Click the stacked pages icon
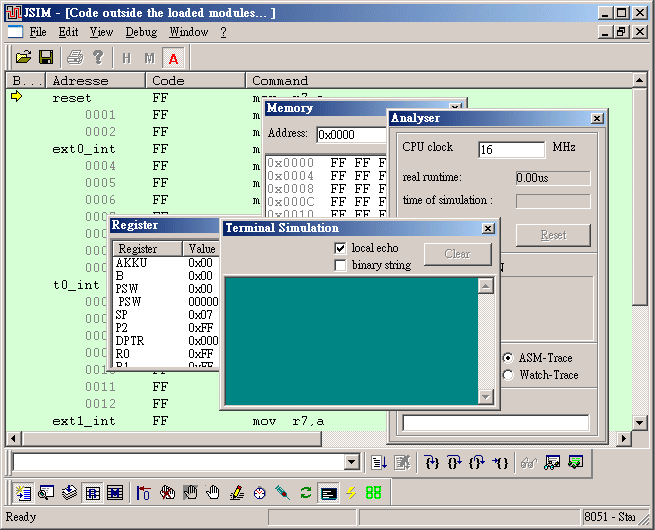The image size is (655, 530). click(x=69, y=493)
